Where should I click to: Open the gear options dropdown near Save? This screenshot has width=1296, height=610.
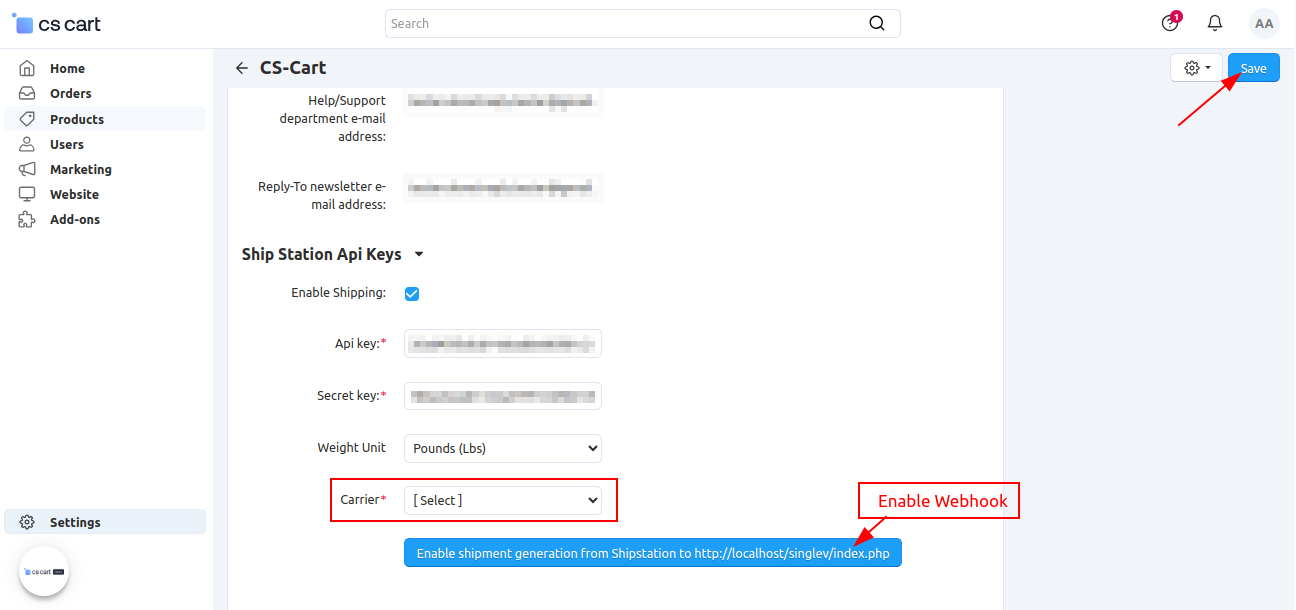tap(1197, 68)
